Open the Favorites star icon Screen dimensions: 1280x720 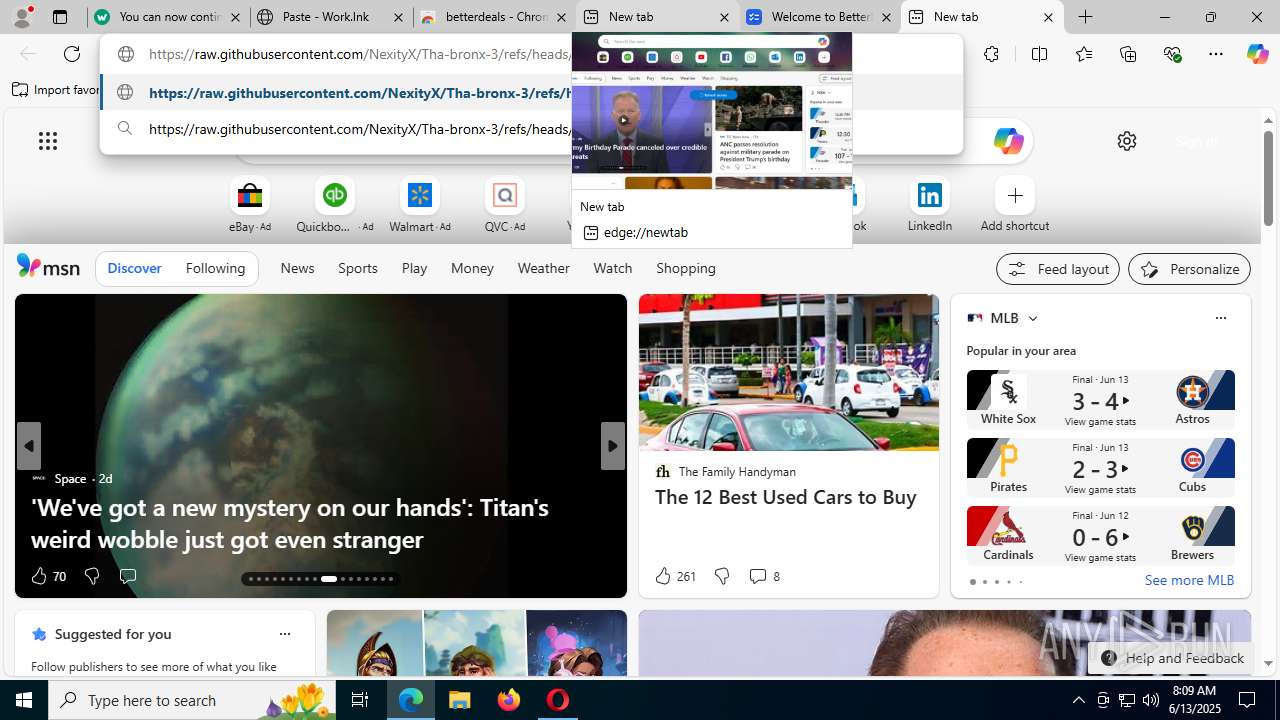1084,54
